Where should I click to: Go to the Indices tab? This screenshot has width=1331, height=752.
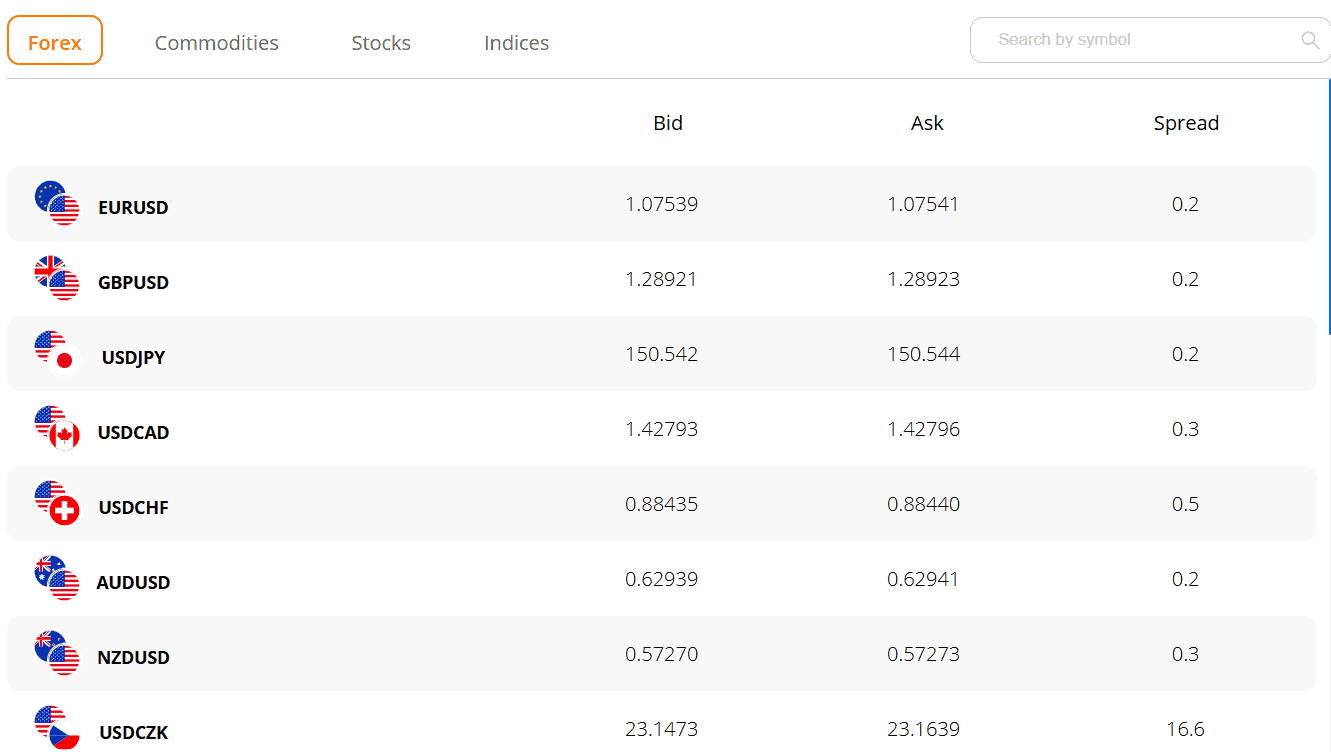click(x=516, y=43)
